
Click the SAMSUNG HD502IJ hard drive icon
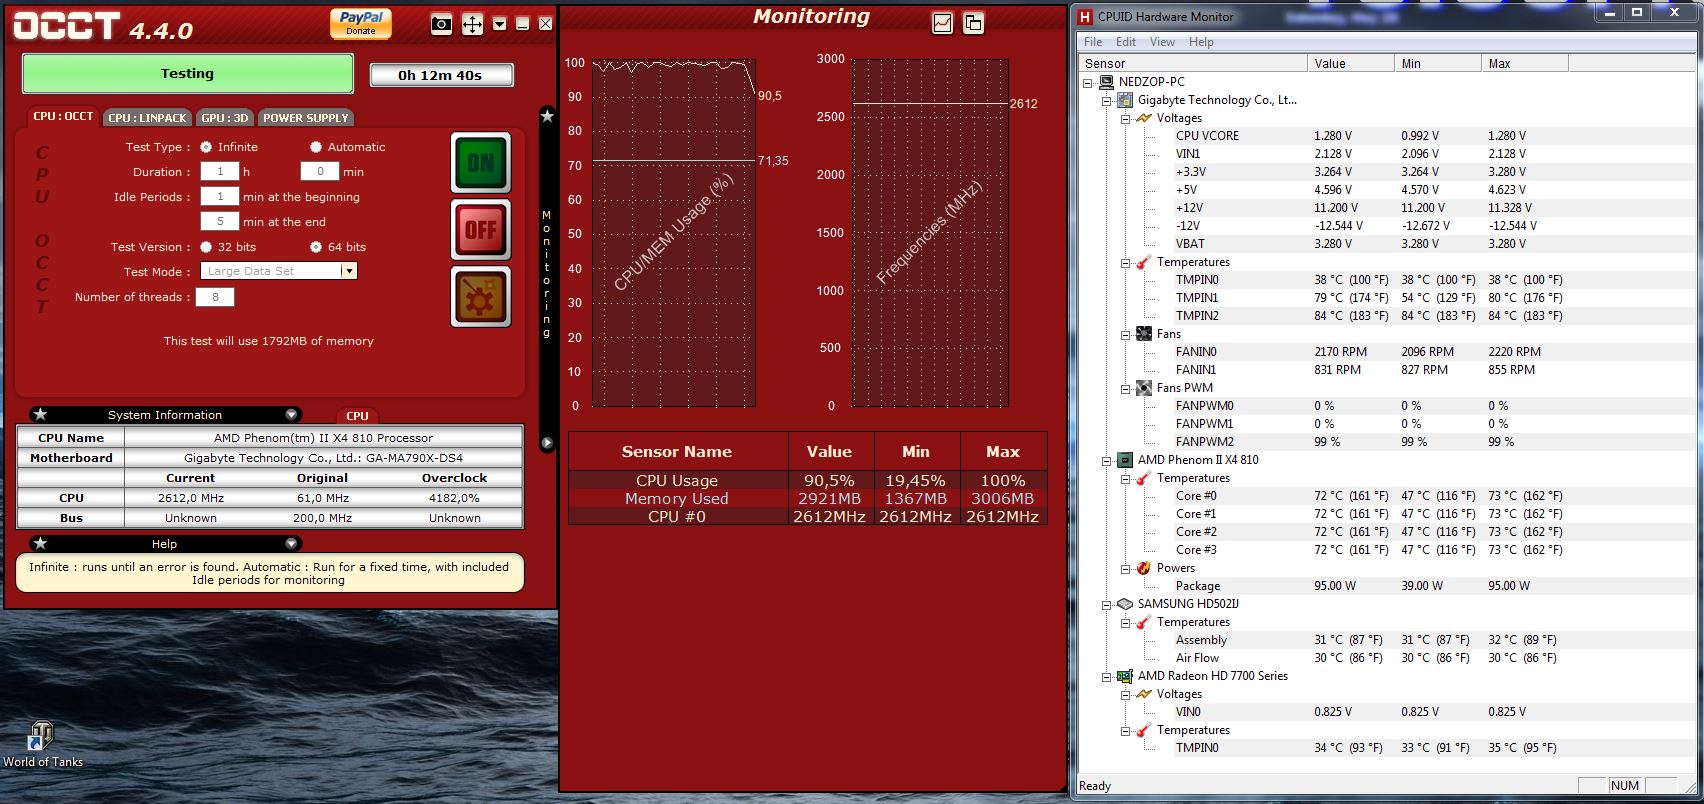pos(1125,604)
